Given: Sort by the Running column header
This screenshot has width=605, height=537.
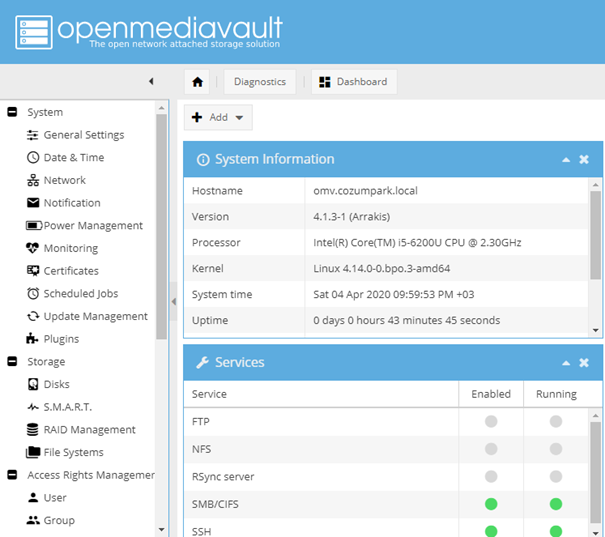Looking at the screenshot, I should 556,394.
